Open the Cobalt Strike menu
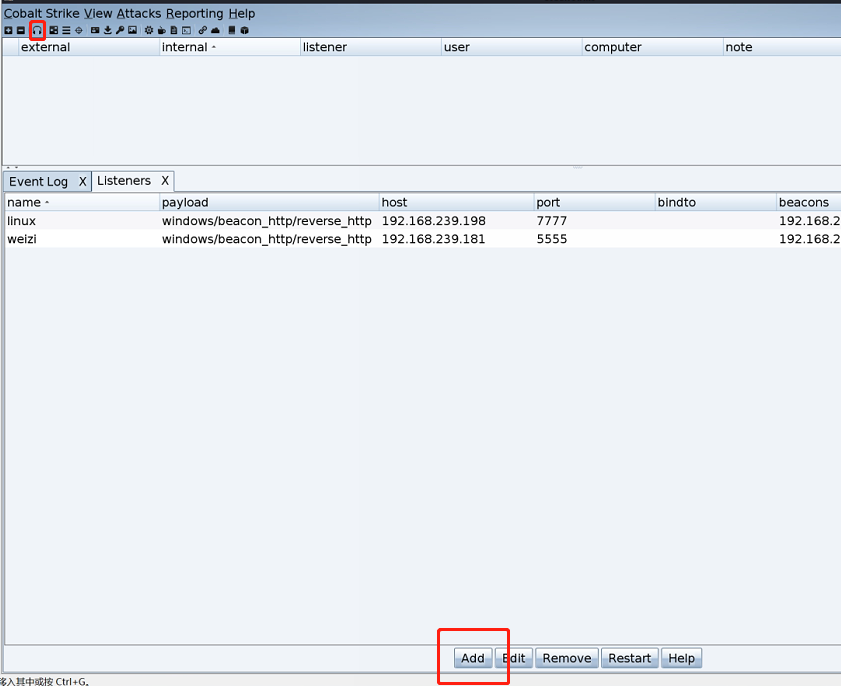The image size is (841, 686). pos(41,13)
